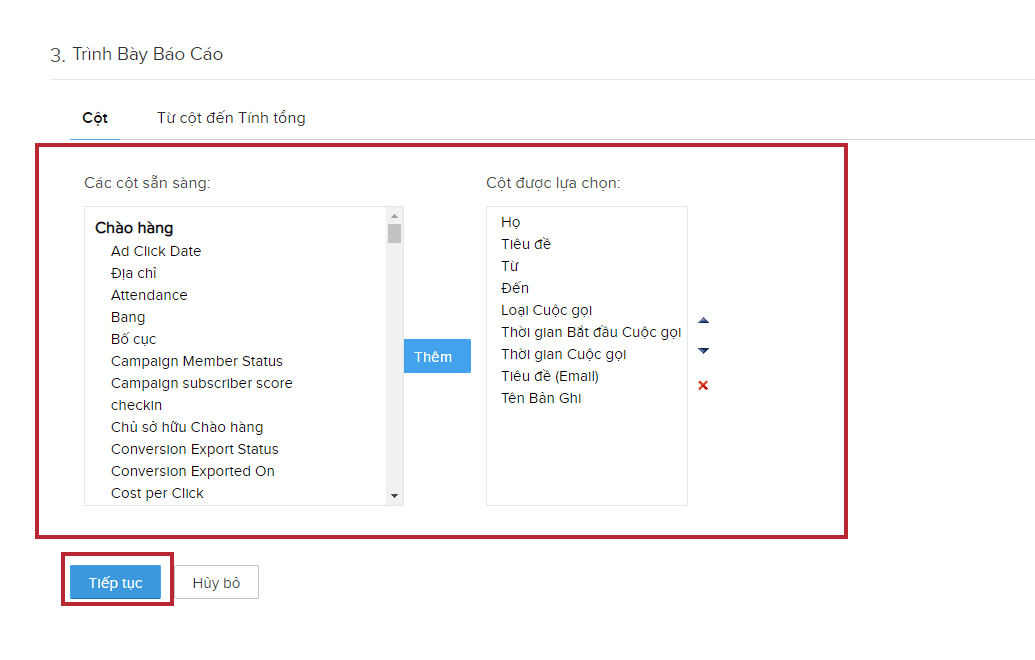Select Loại Cuộc gọi in chosen columns

(547, 310)
